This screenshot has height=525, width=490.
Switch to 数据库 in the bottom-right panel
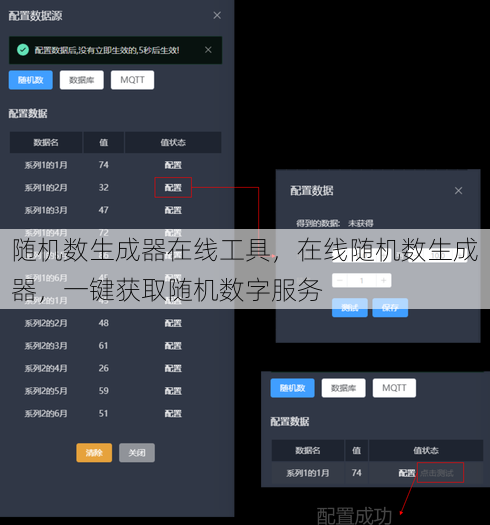pyautogui.click(x=344, y=388)
